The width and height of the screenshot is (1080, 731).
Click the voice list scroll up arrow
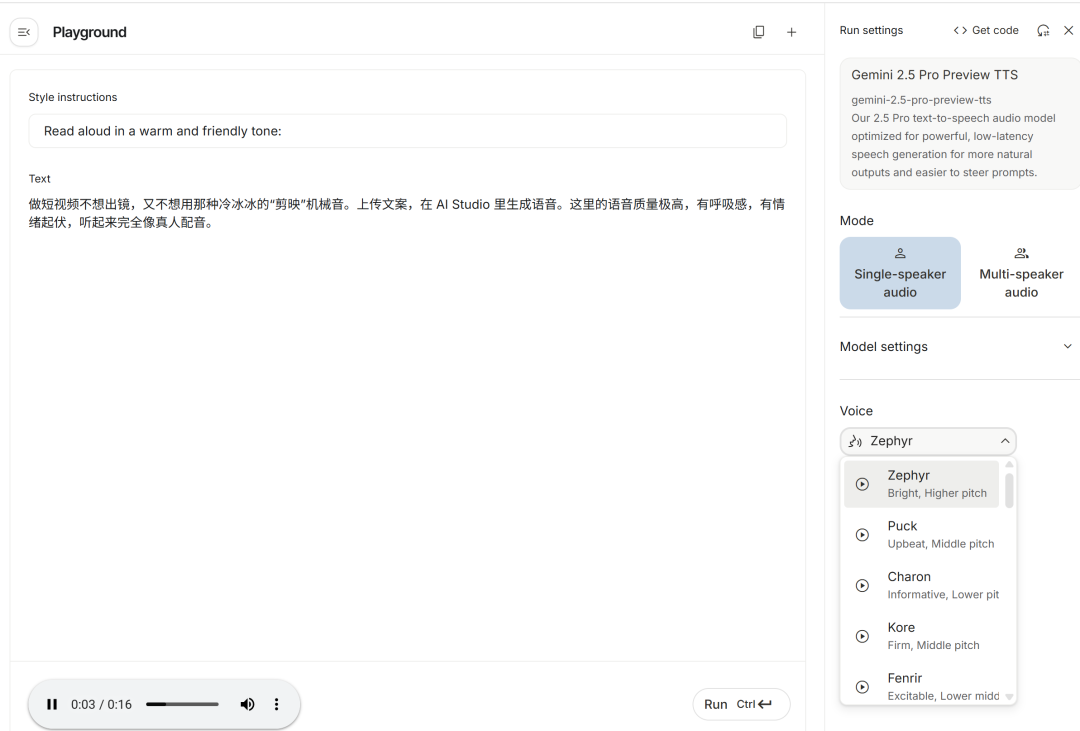point(1009,465)
